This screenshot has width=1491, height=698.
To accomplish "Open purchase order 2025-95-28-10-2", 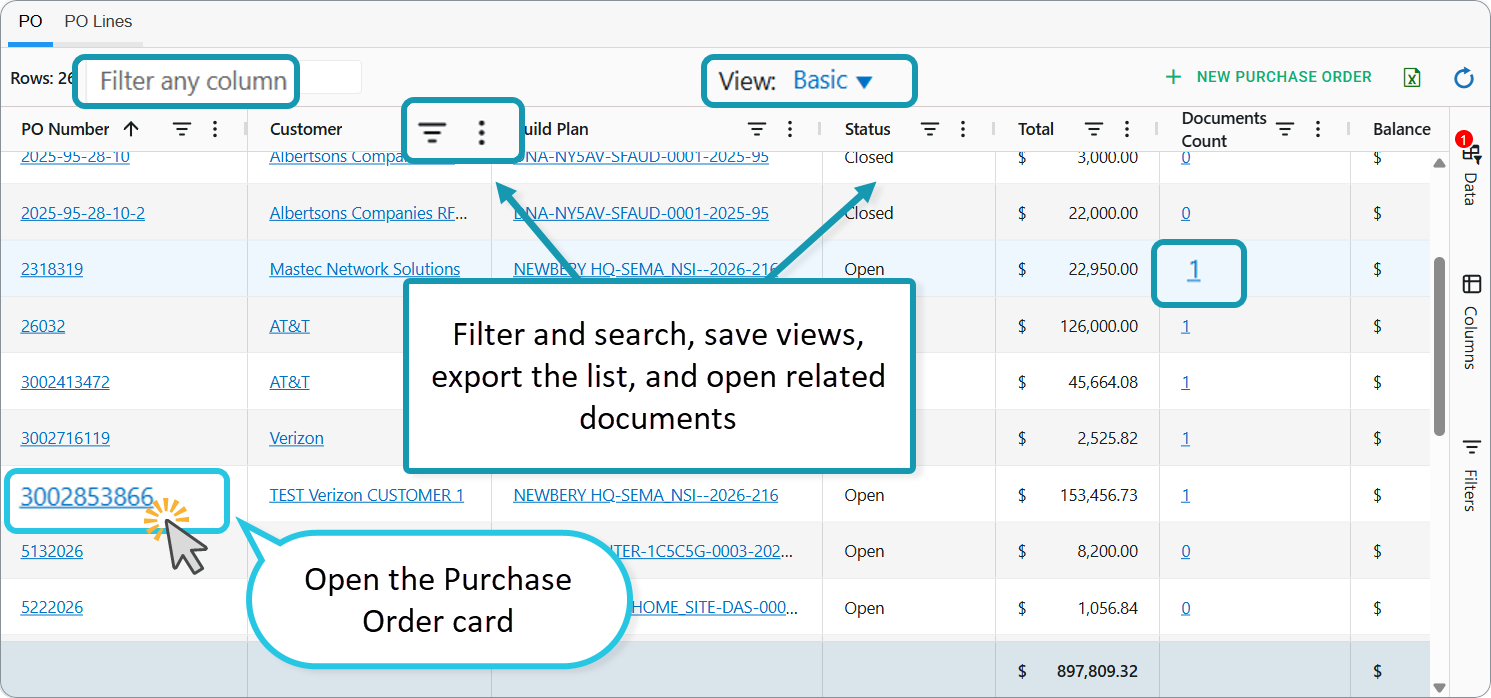I will pyautogui.click(x=83, y=213).
